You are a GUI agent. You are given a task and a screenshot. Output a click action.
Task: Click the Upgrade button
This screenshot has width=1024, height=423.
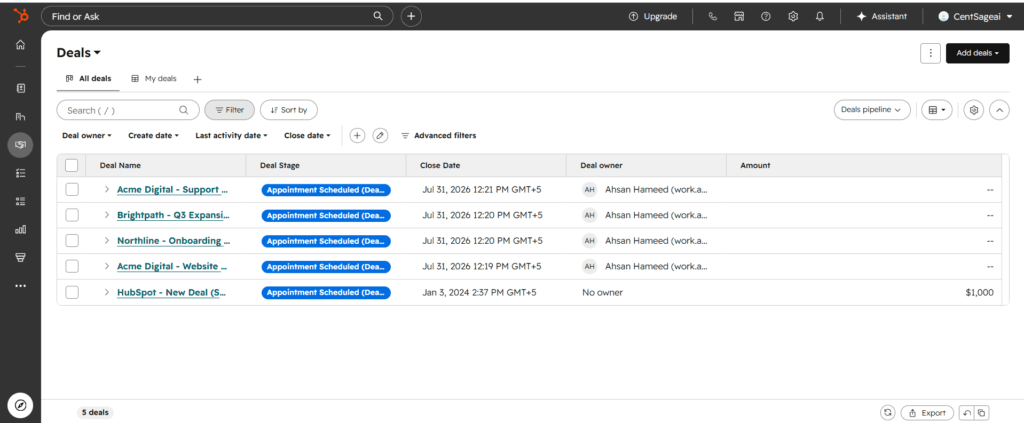[653, 17]
